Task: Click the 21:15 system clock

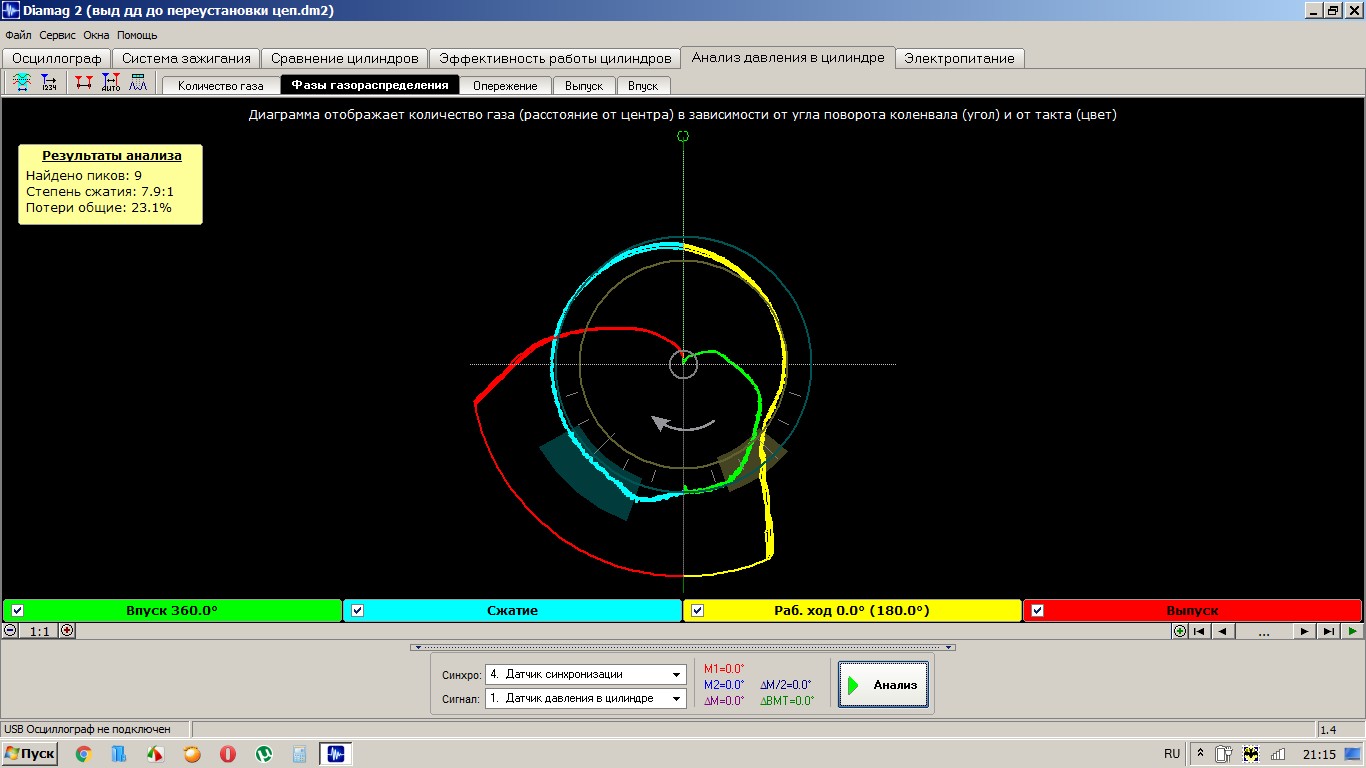Action: tap(1319, 754)
